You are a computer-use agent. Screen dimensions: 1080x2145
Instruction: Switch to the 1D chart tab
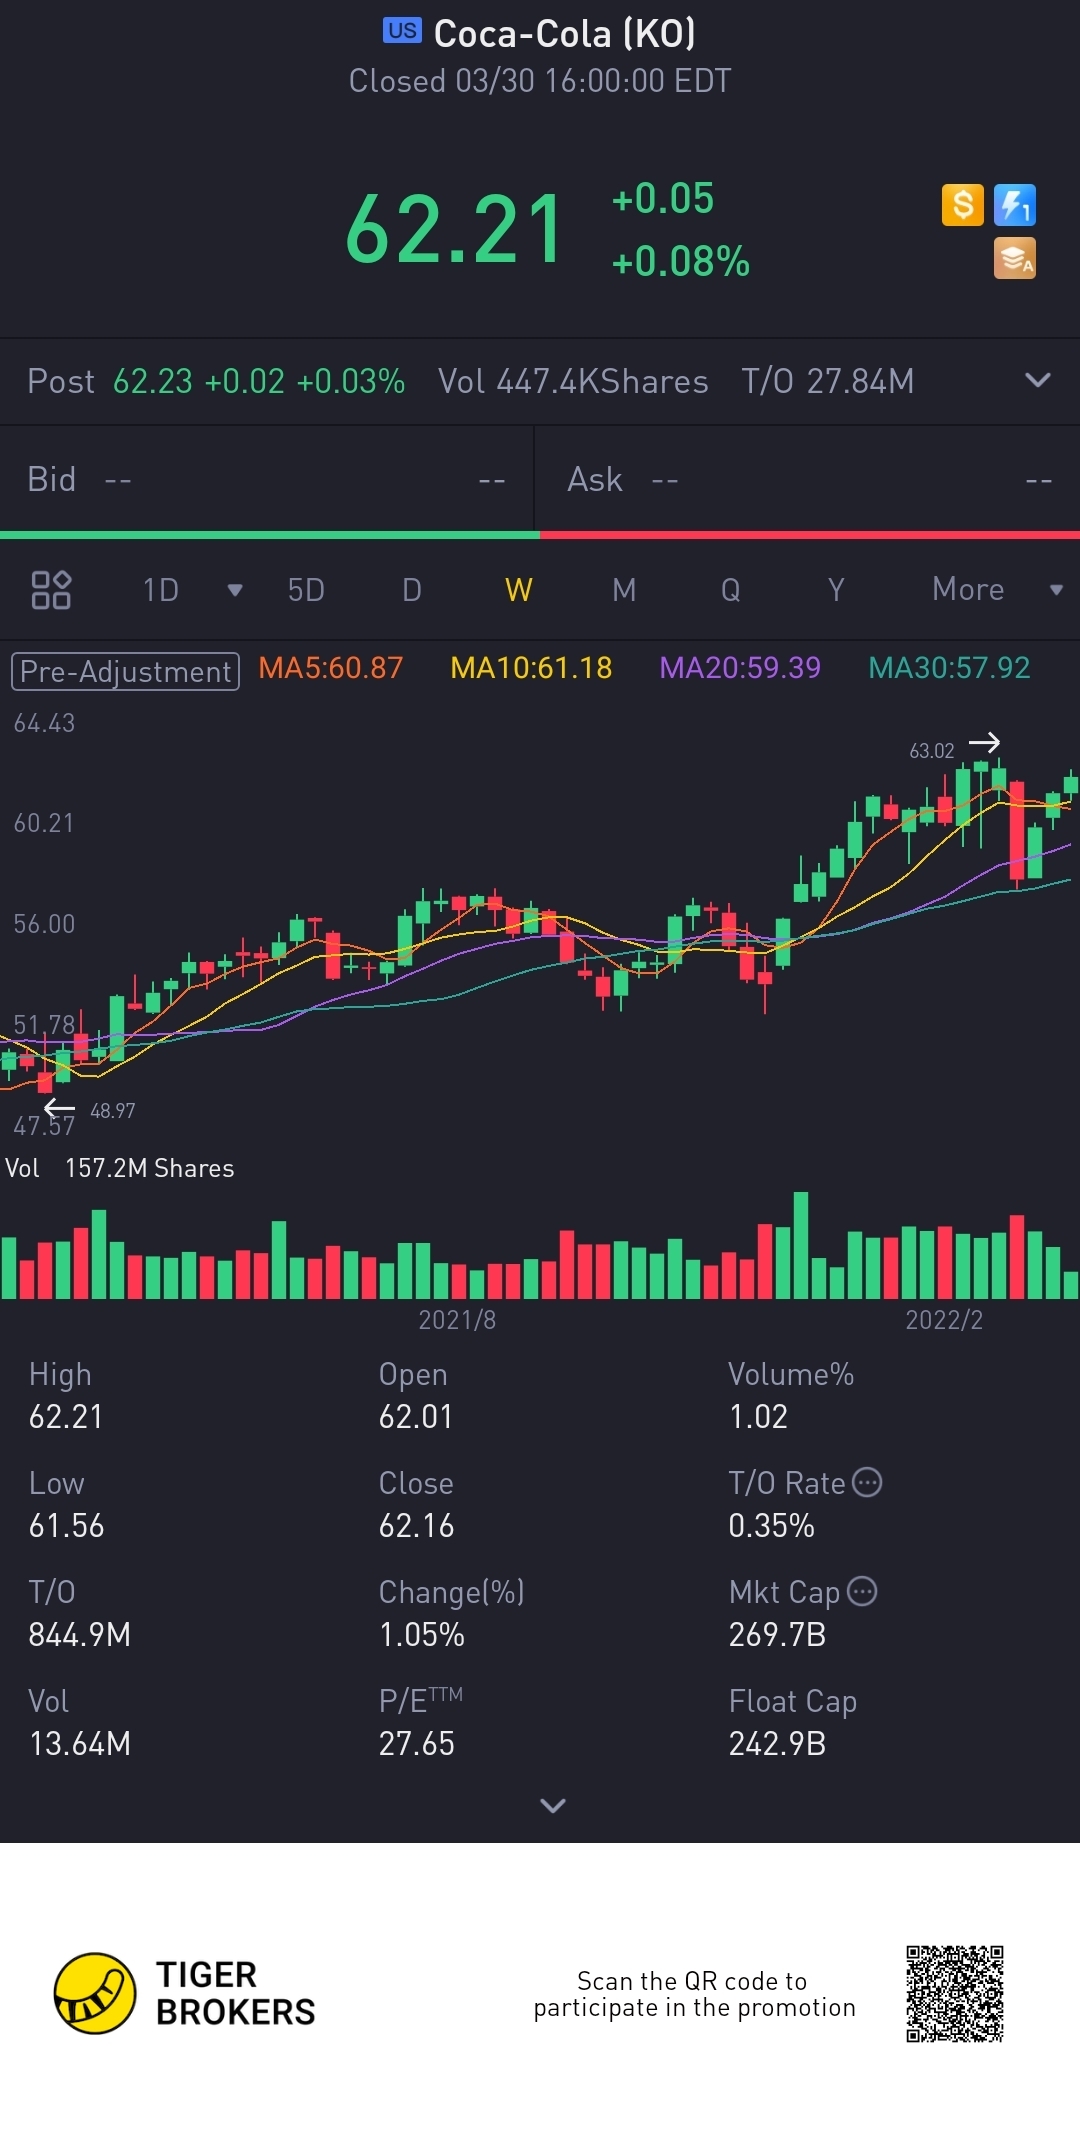[x=160, y=590]
